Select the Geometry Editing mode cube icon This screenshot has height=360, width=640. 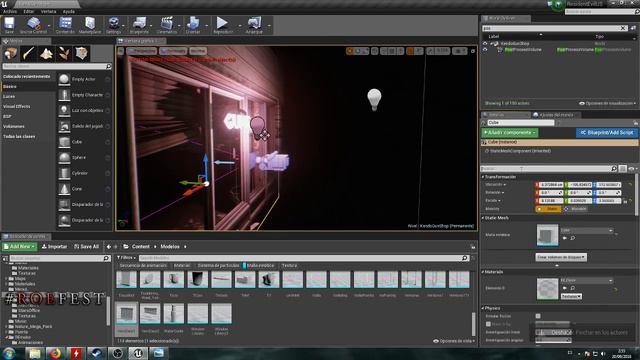click(x=81, y=53)
